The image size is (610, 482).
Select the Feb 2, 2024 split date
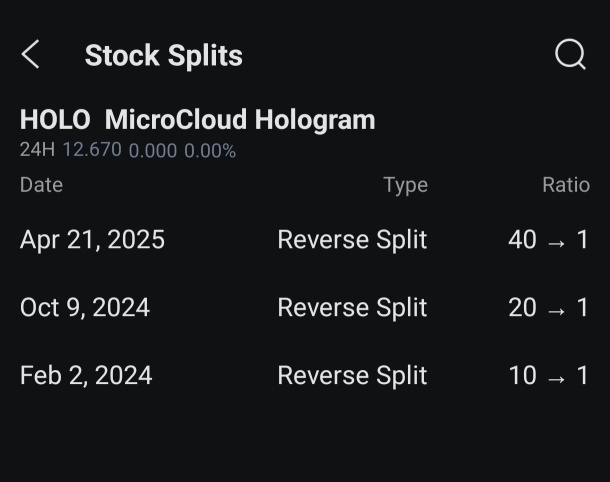(86, 375)
